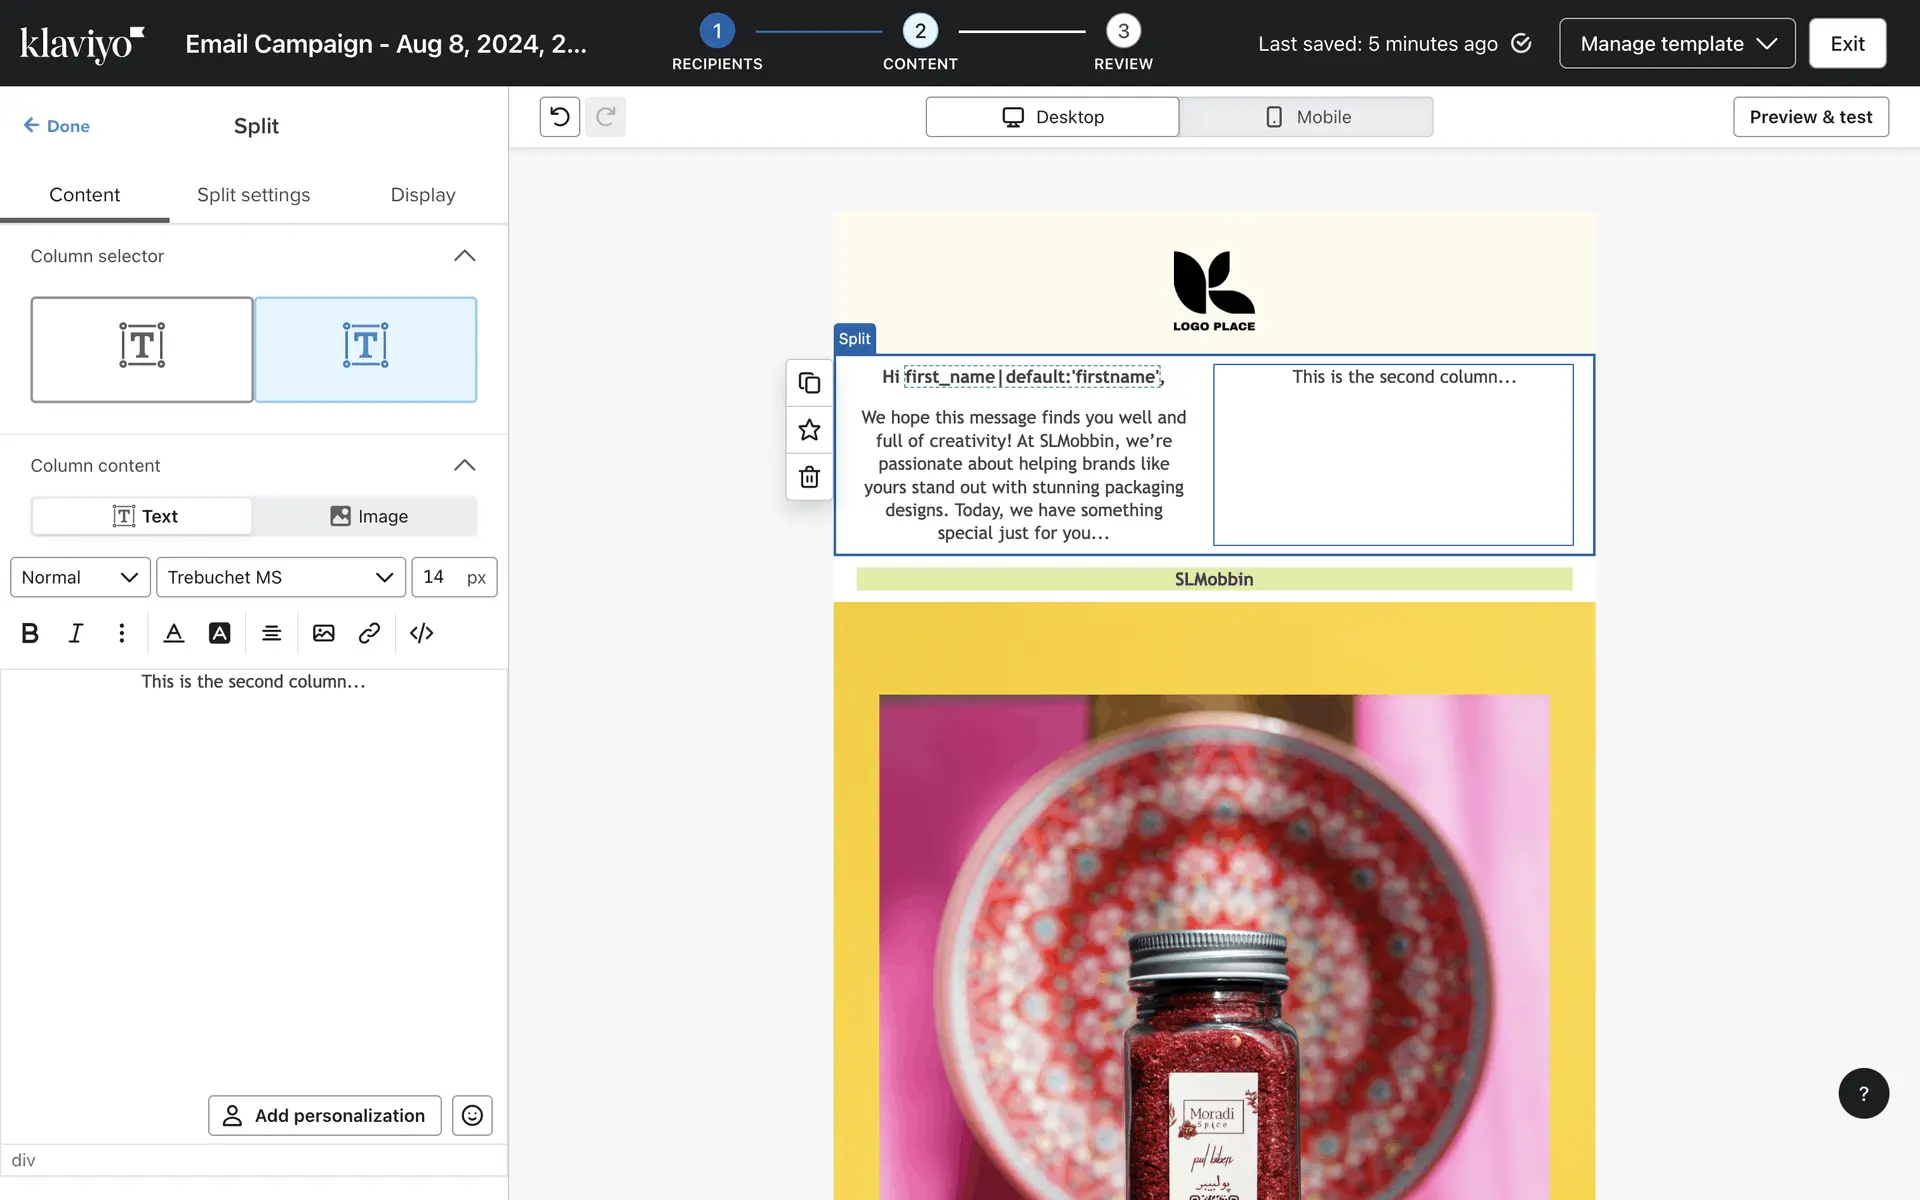Open the Normal paragraph style dropdown
Screen dimensions: 1920x1200
(80, 577)
